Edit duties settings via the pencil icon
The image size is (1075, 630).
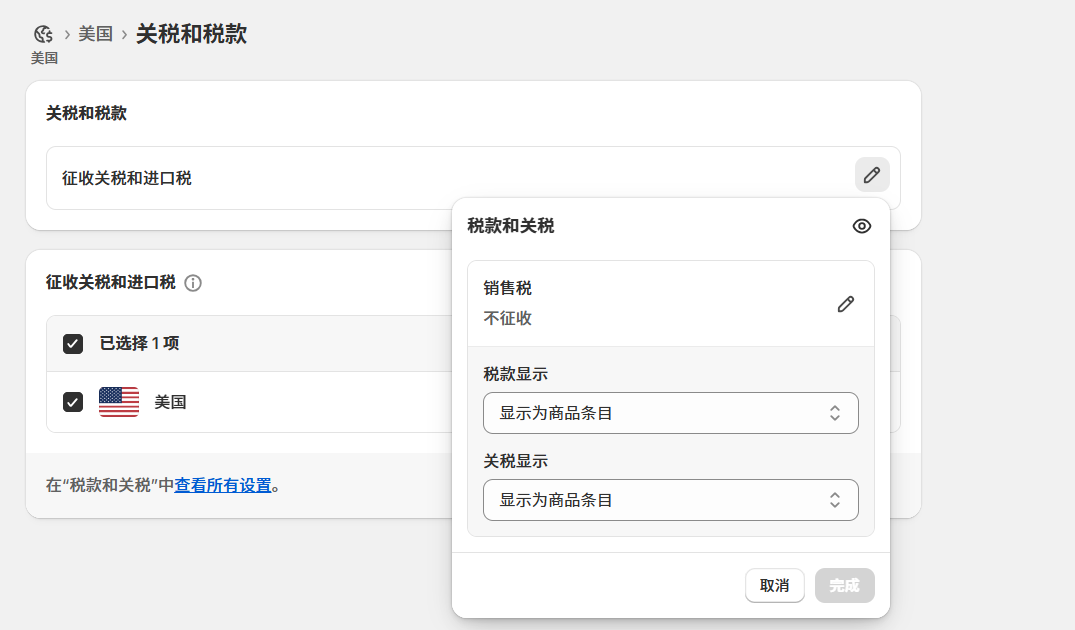[871, 174]
